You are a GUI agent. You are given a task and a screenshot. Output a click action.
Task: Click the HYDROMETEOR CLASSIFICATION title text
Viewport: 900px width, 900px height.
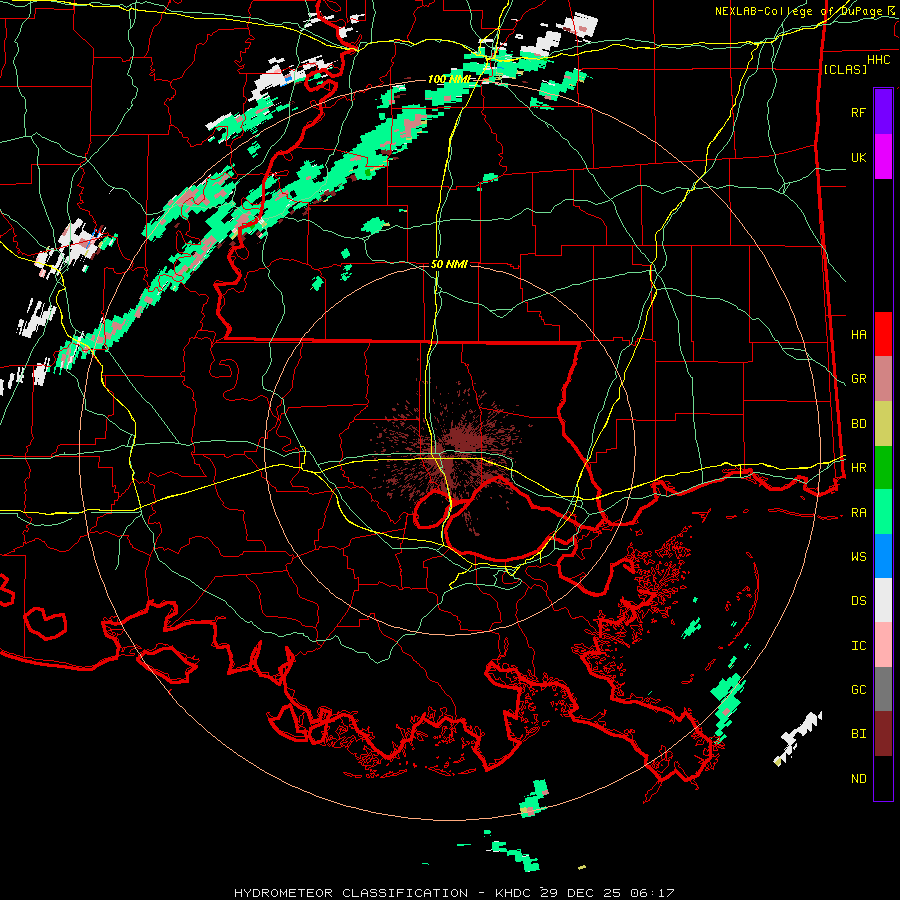tap(351, 893)
